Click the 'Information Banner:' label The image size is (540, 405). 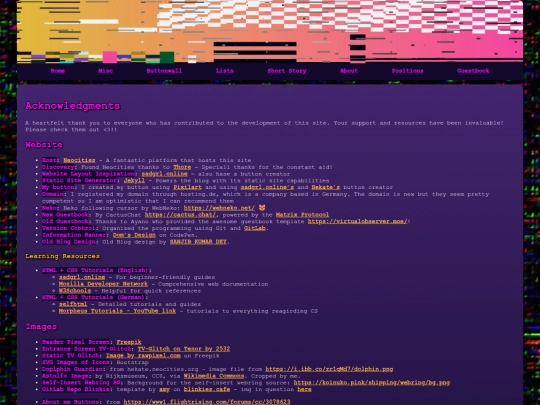(75, 235)
